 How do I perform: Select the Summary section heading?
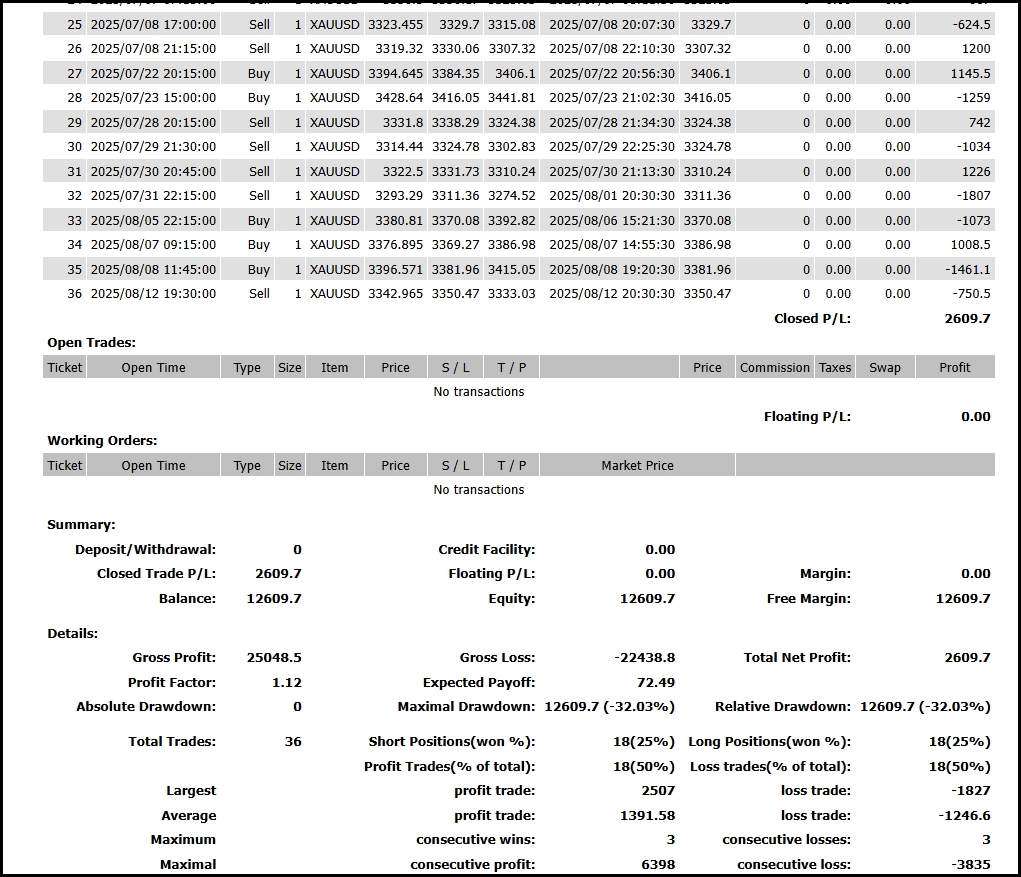(81, 525)
